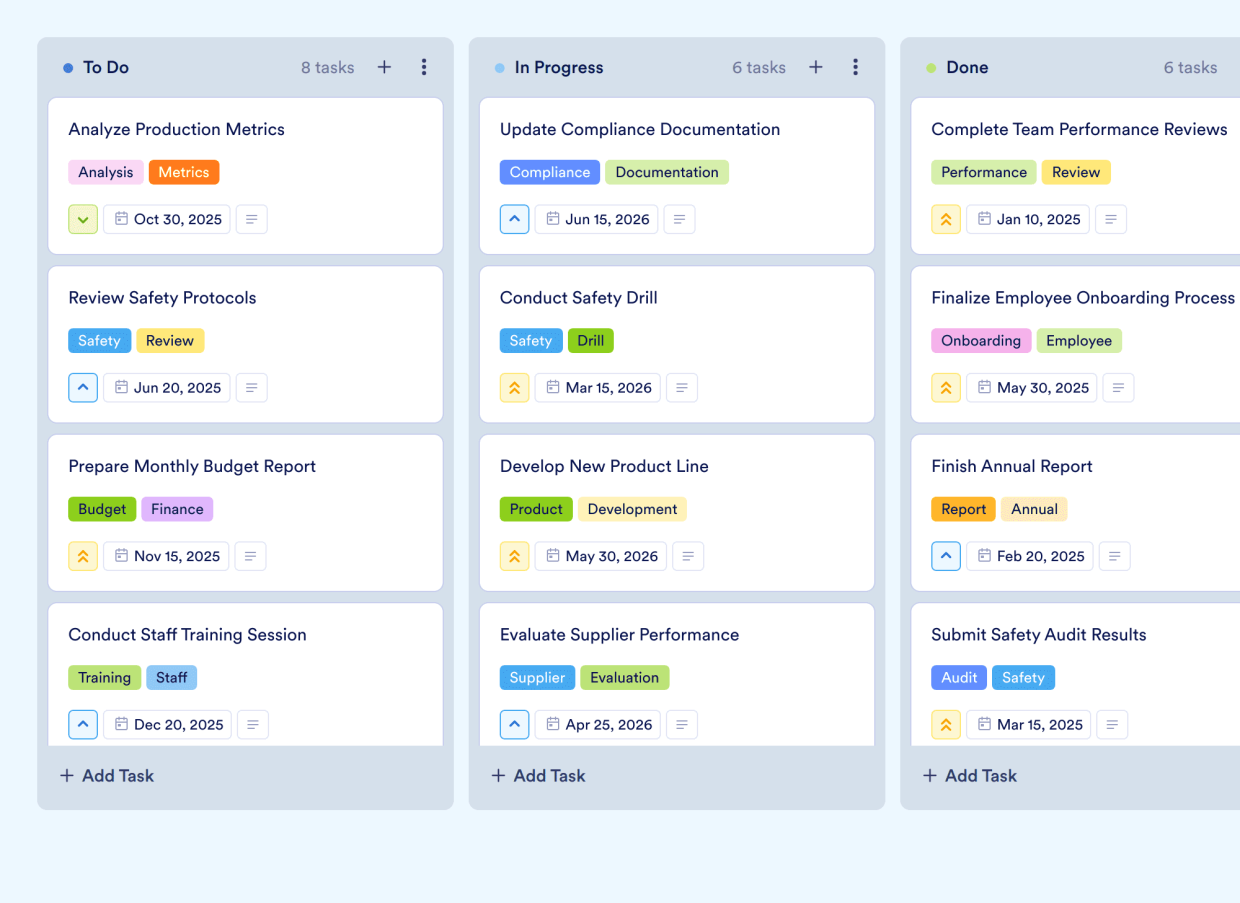This screenshot has width=1240, height=903.
Task: Click the plus icon in the In Progress column
Action: coord(815,66)
